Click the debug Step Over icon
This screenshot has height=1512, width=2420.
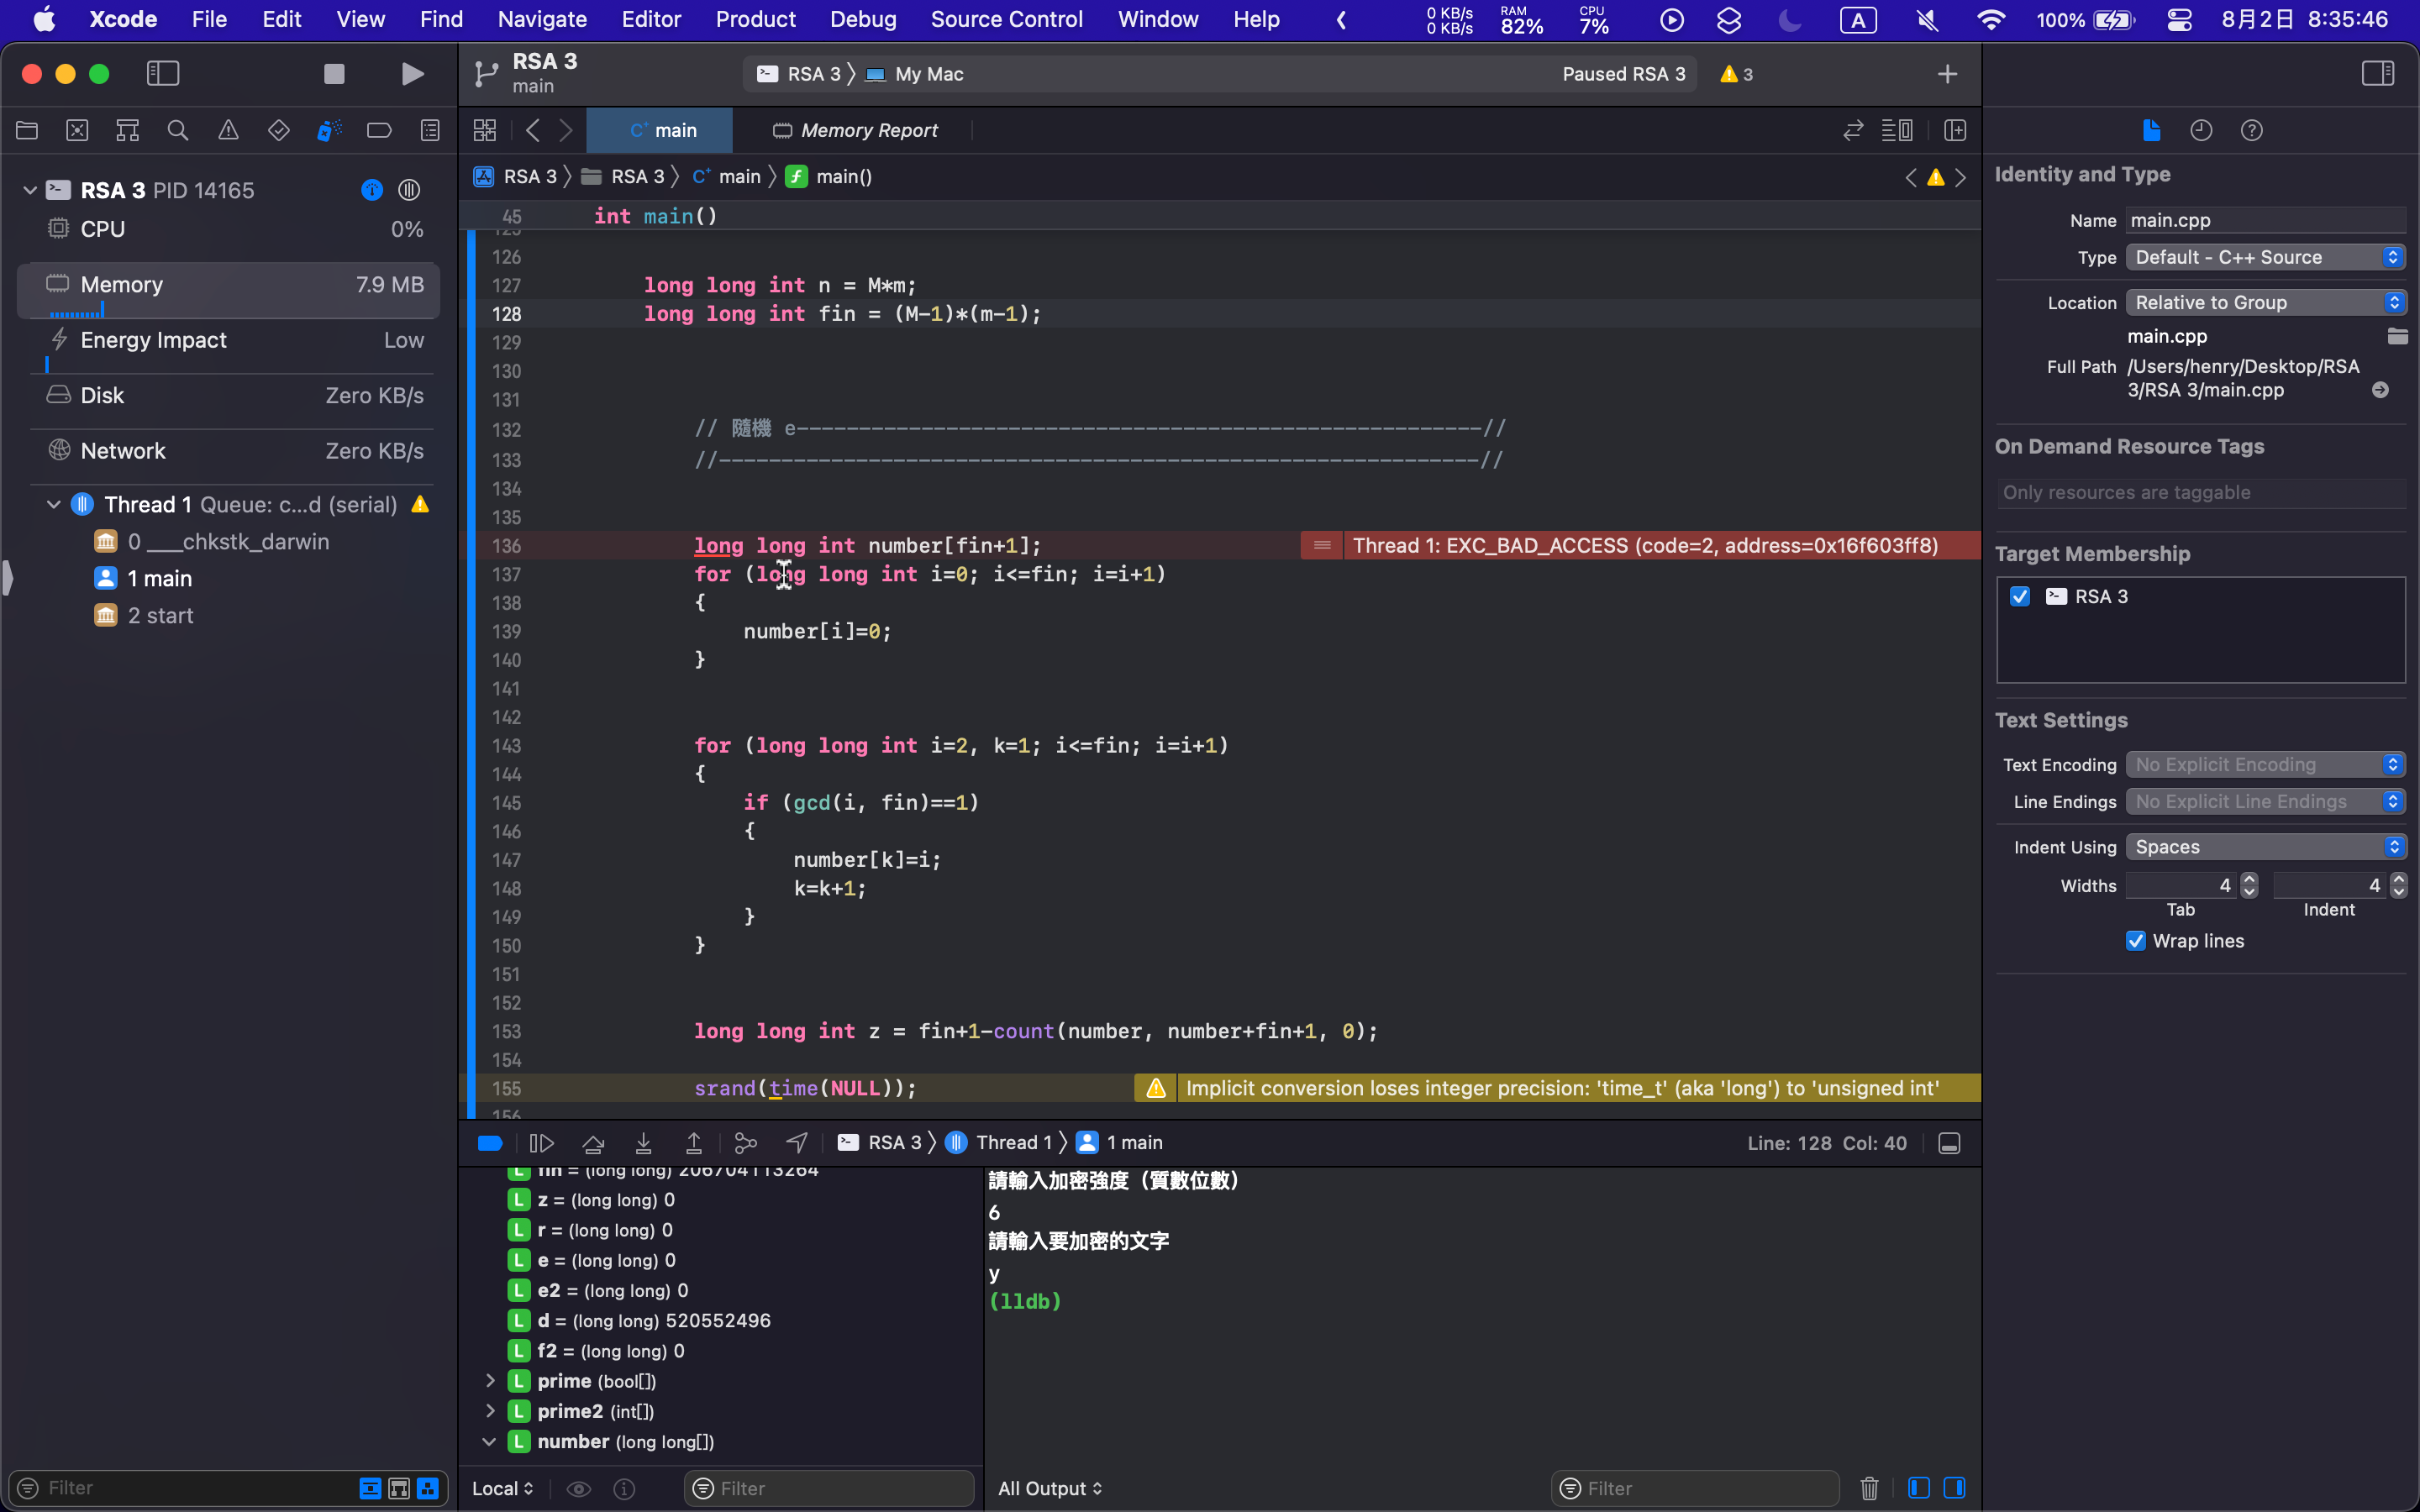click(593, 1142)
